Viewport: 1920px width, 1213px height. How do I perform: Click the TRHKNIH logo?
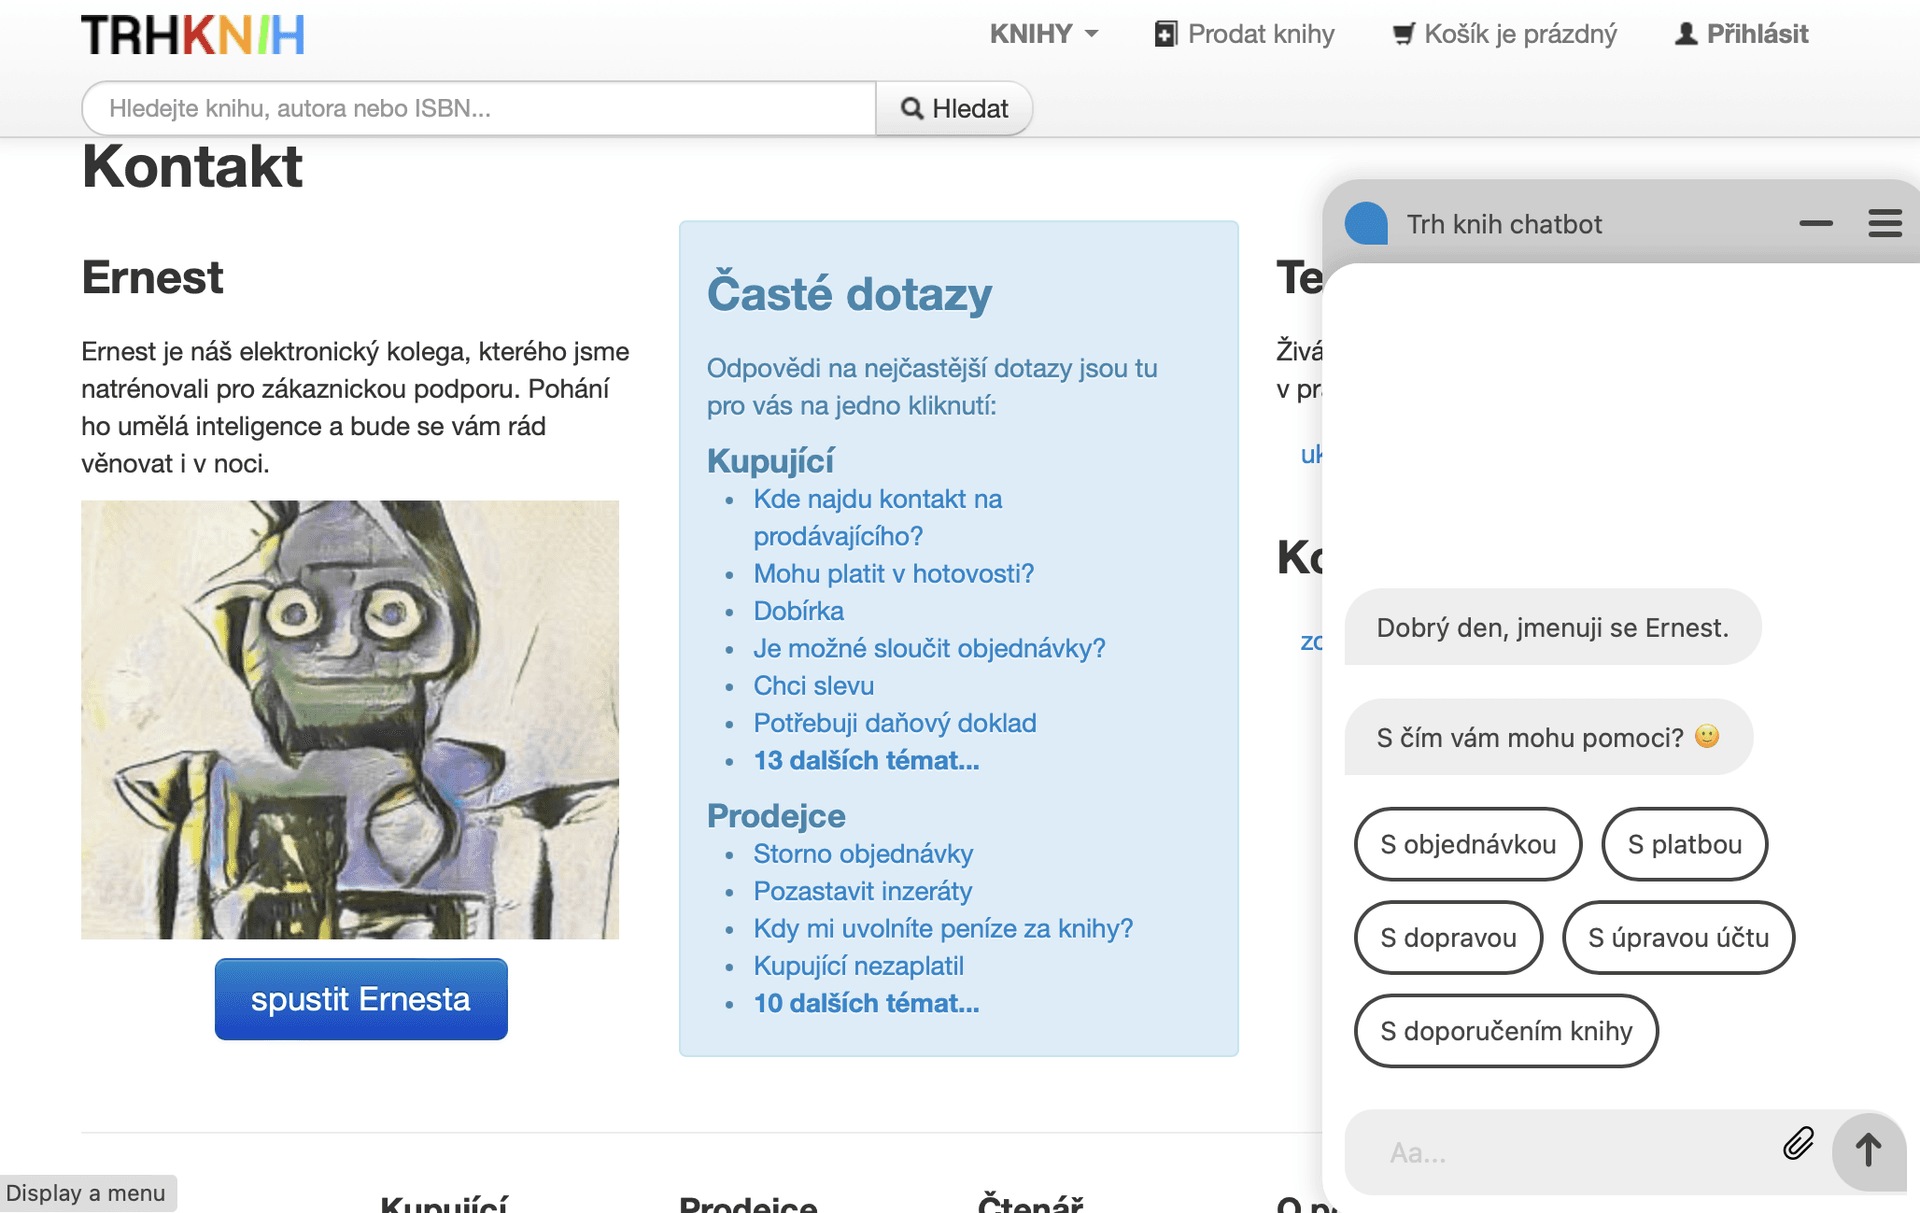[193, 35]
